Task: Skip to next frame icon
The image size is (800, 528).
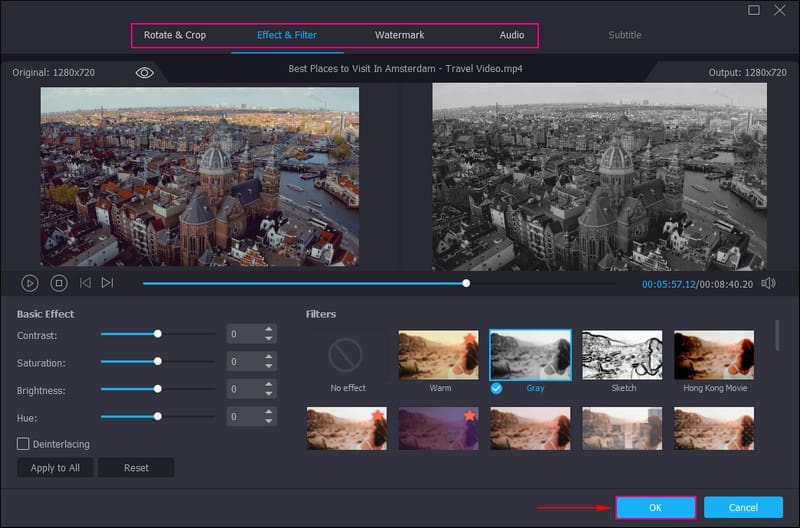Action: 107,283
